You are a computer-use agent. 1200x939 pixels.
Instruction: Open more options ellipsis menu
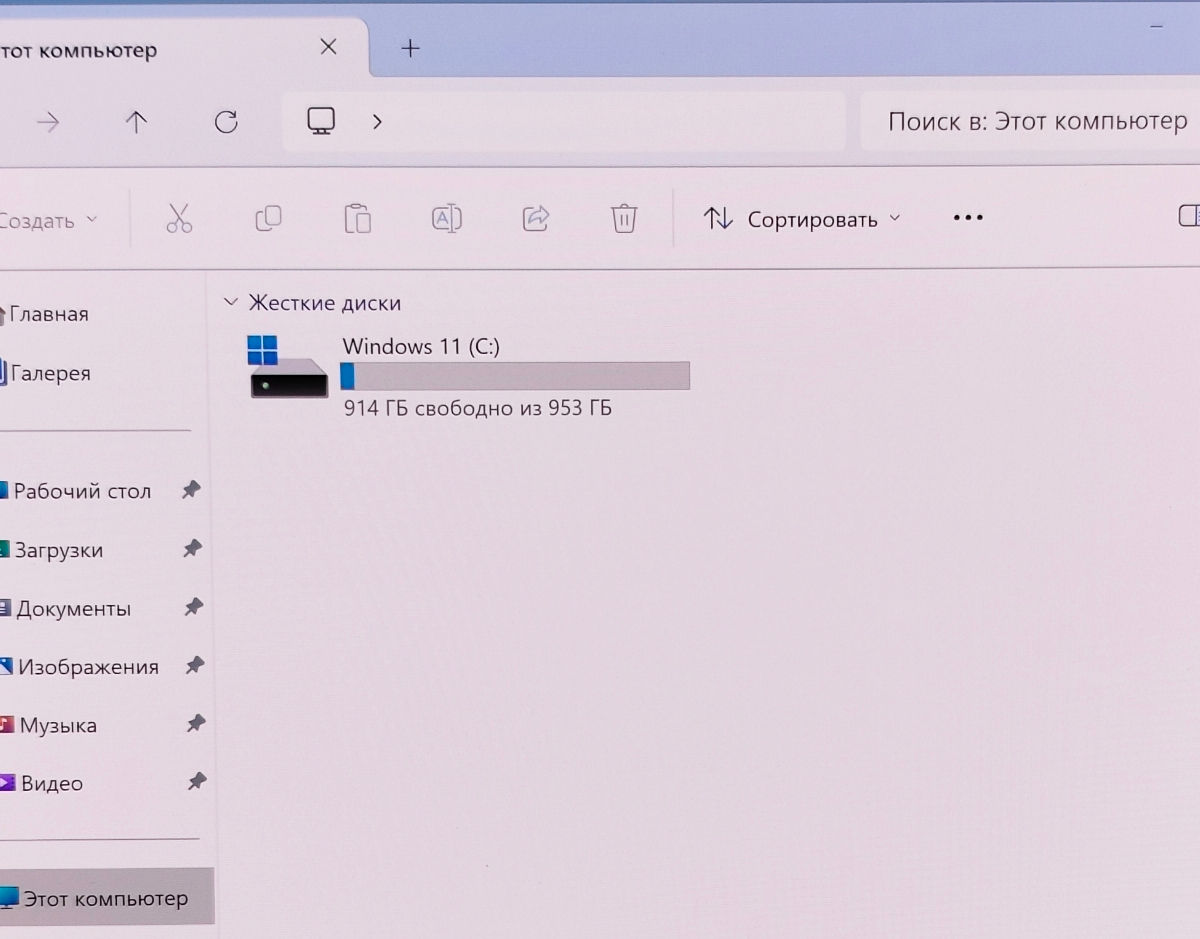click(x=968, y=218)
